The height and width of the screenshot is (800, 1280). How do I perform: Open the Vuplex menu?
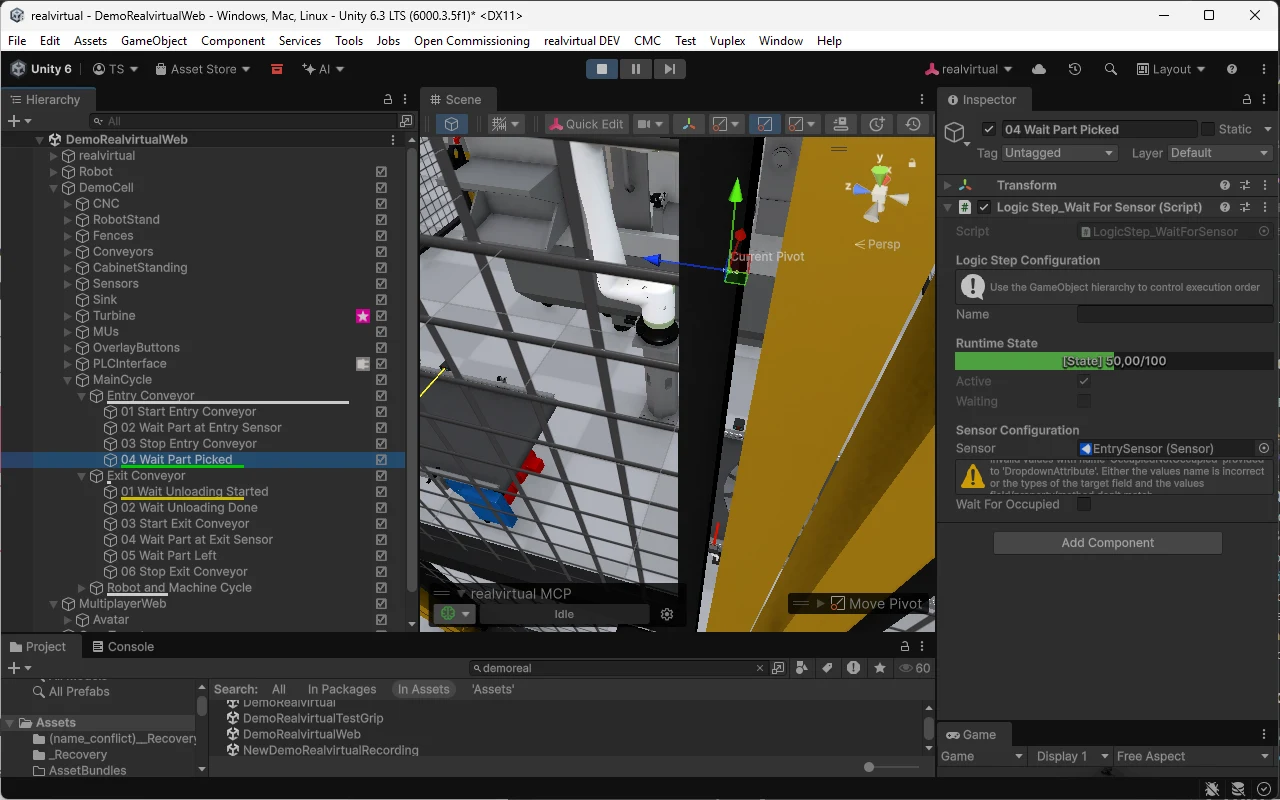727,41
